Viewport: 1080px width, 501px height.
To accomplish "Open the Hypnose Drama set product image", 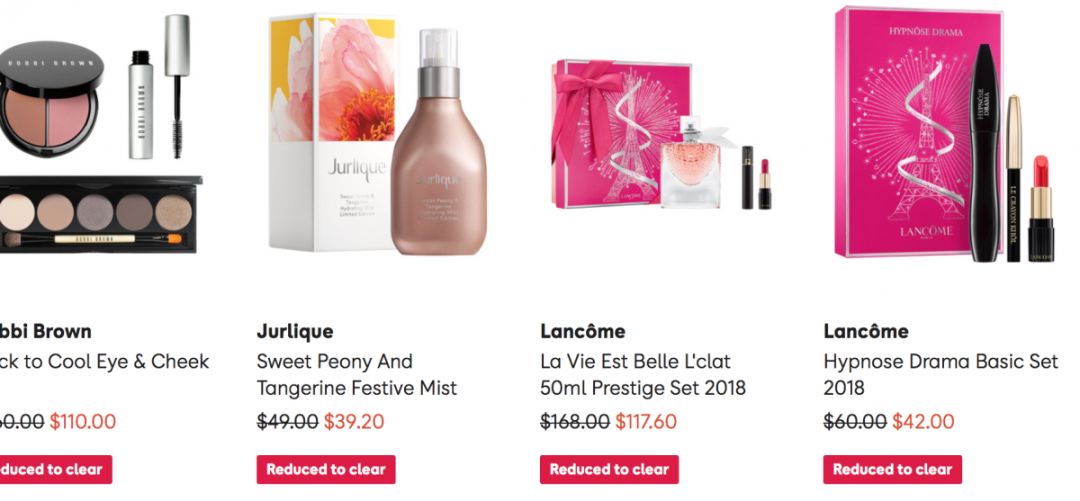I will [x=945, y=134].
